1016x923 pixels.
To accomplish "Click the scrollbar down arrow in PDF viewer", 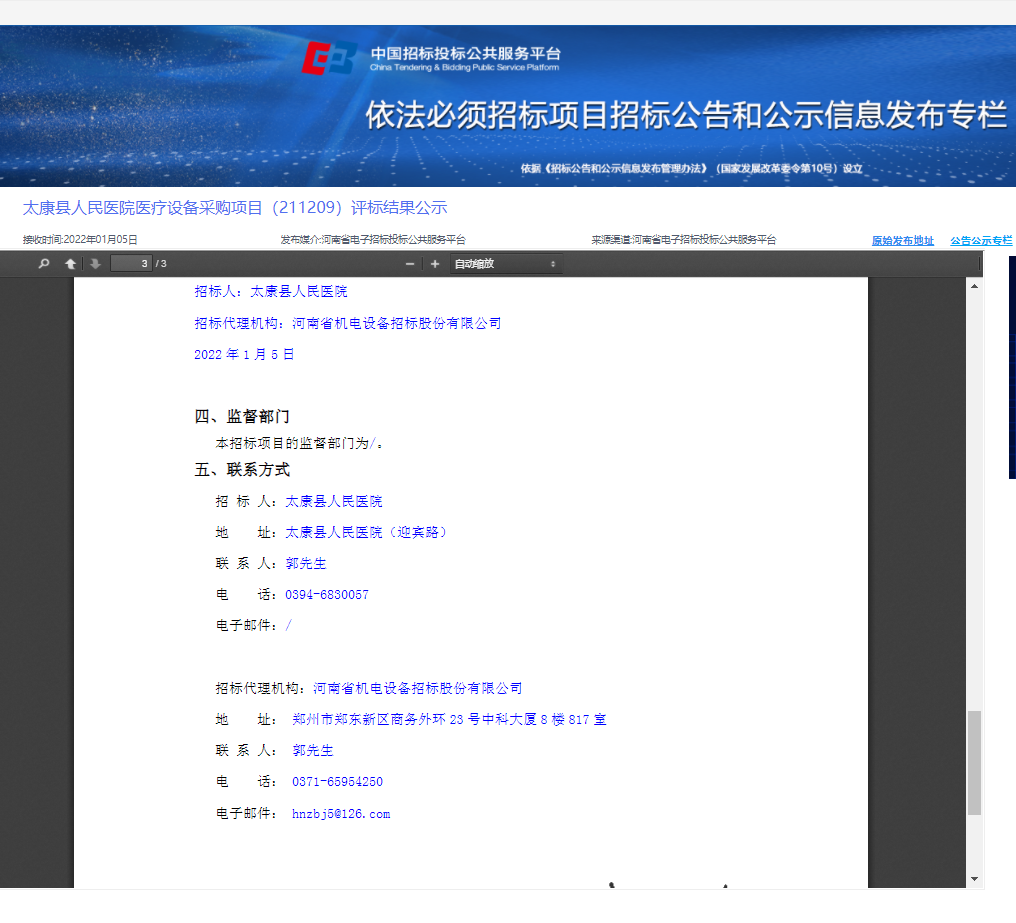I will tap(974, 879).
